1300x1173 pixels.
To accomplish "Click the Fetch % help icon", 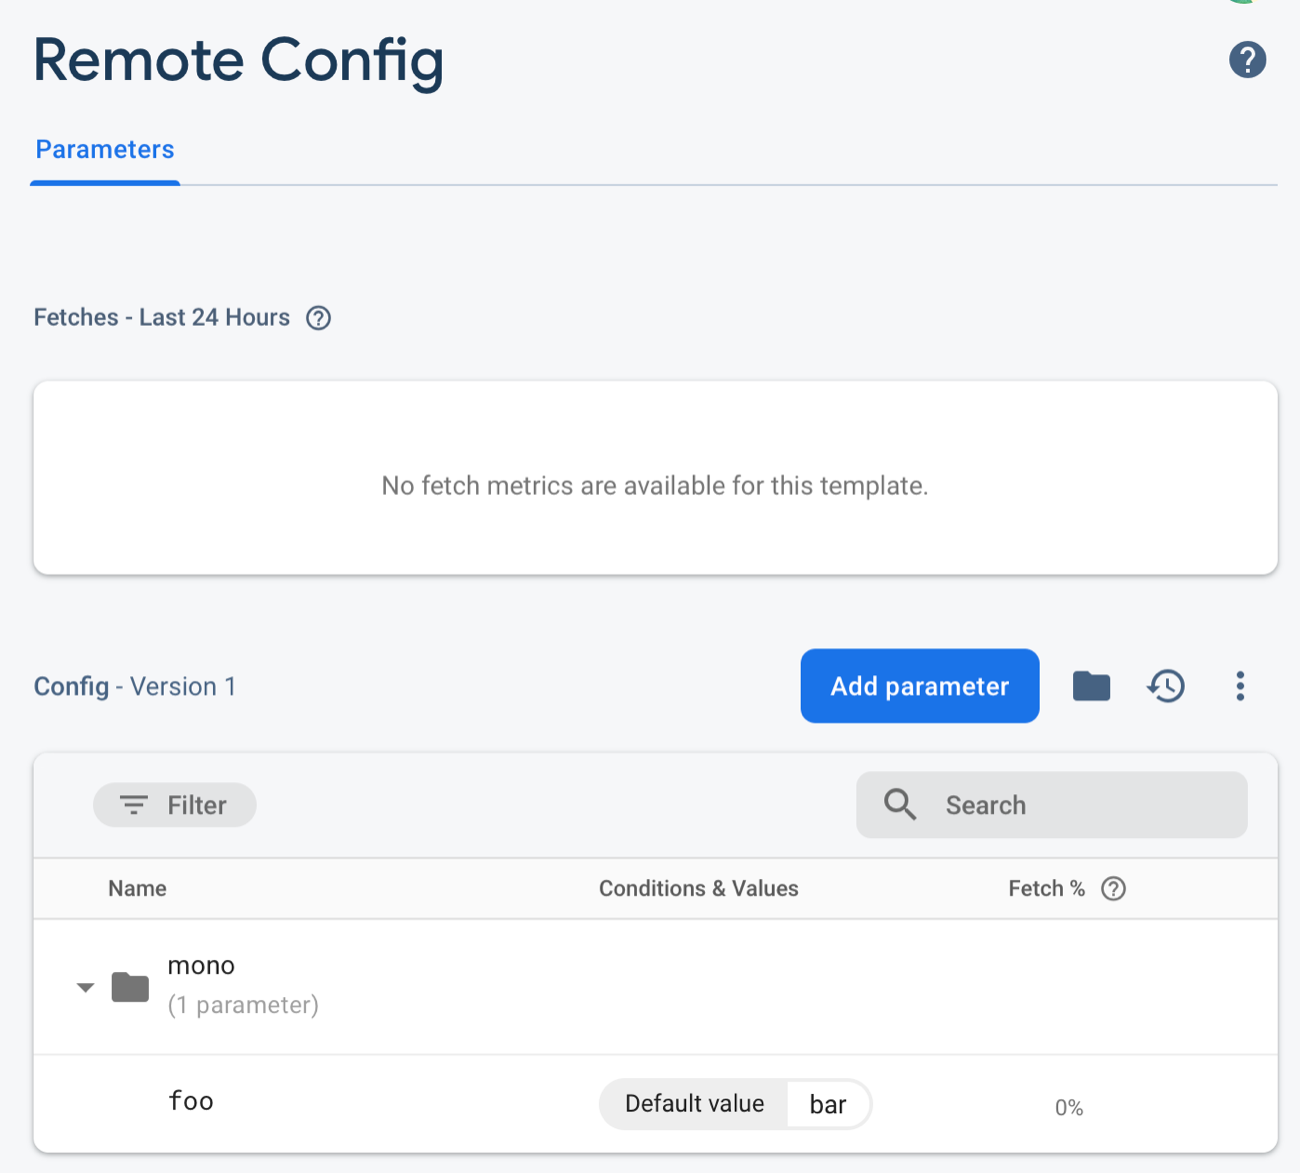I will coord(1113,889).
